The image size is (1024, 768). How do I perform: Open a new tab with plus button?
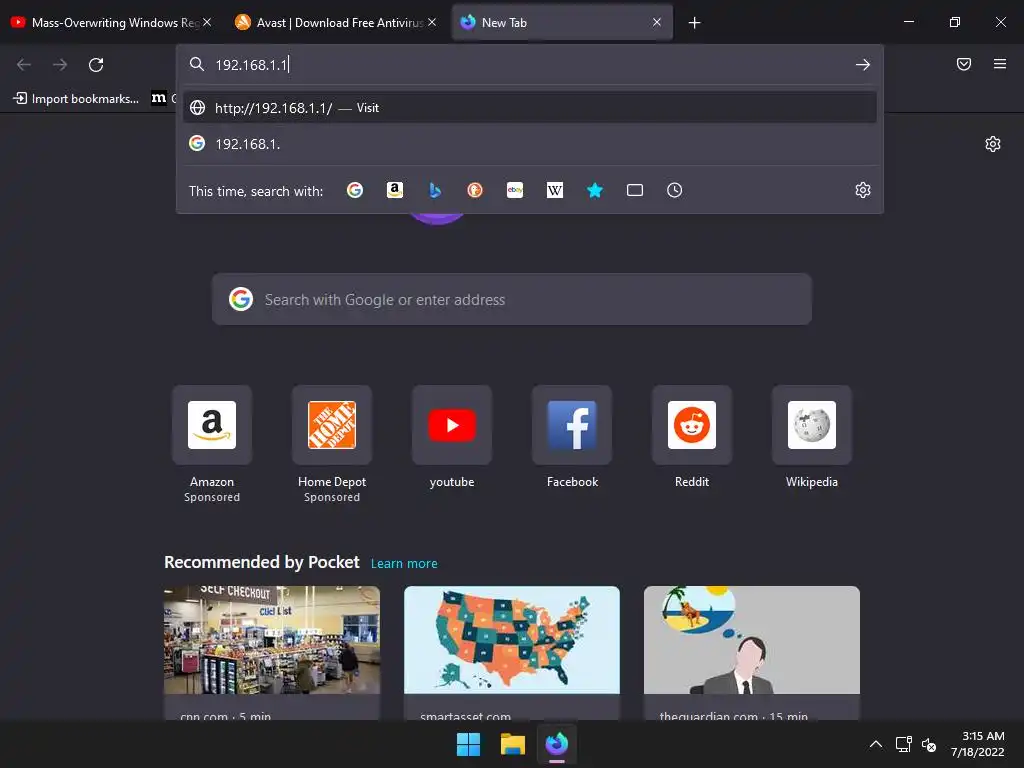[694, 23]
